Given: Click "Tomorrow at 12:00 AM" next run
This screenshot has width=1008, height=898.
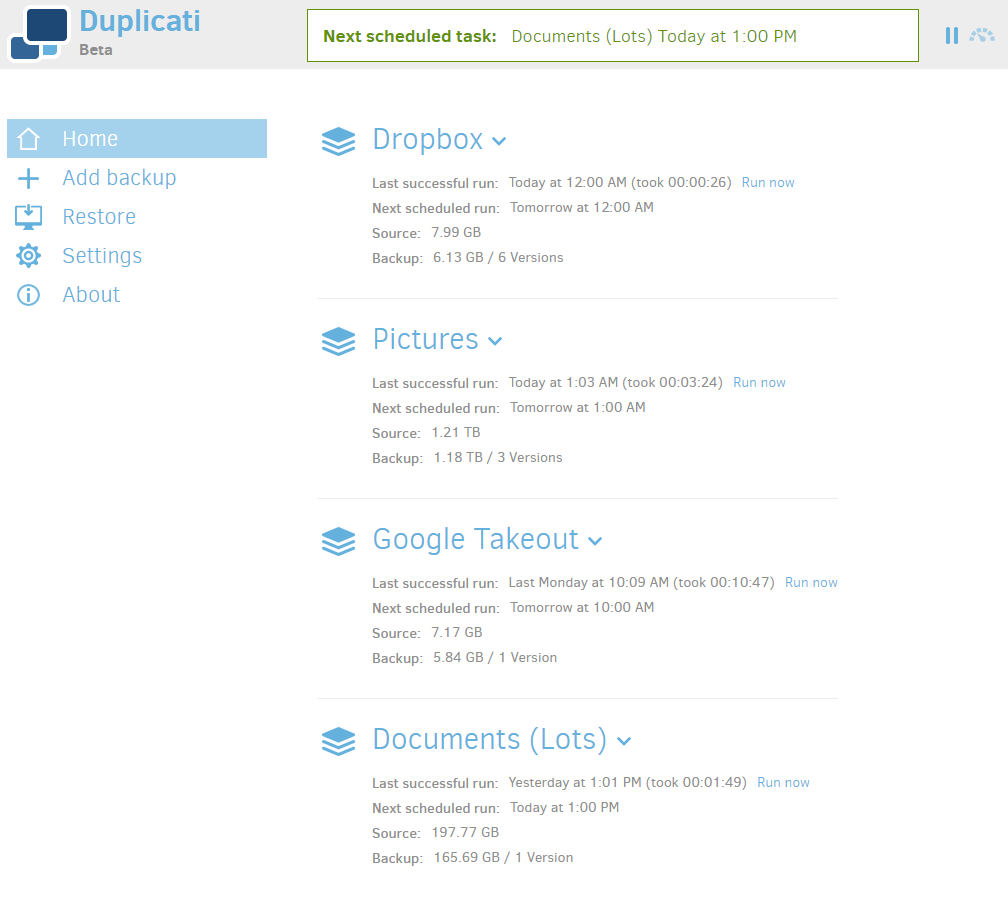Looking at the screenshot, I should click(582, 207).
